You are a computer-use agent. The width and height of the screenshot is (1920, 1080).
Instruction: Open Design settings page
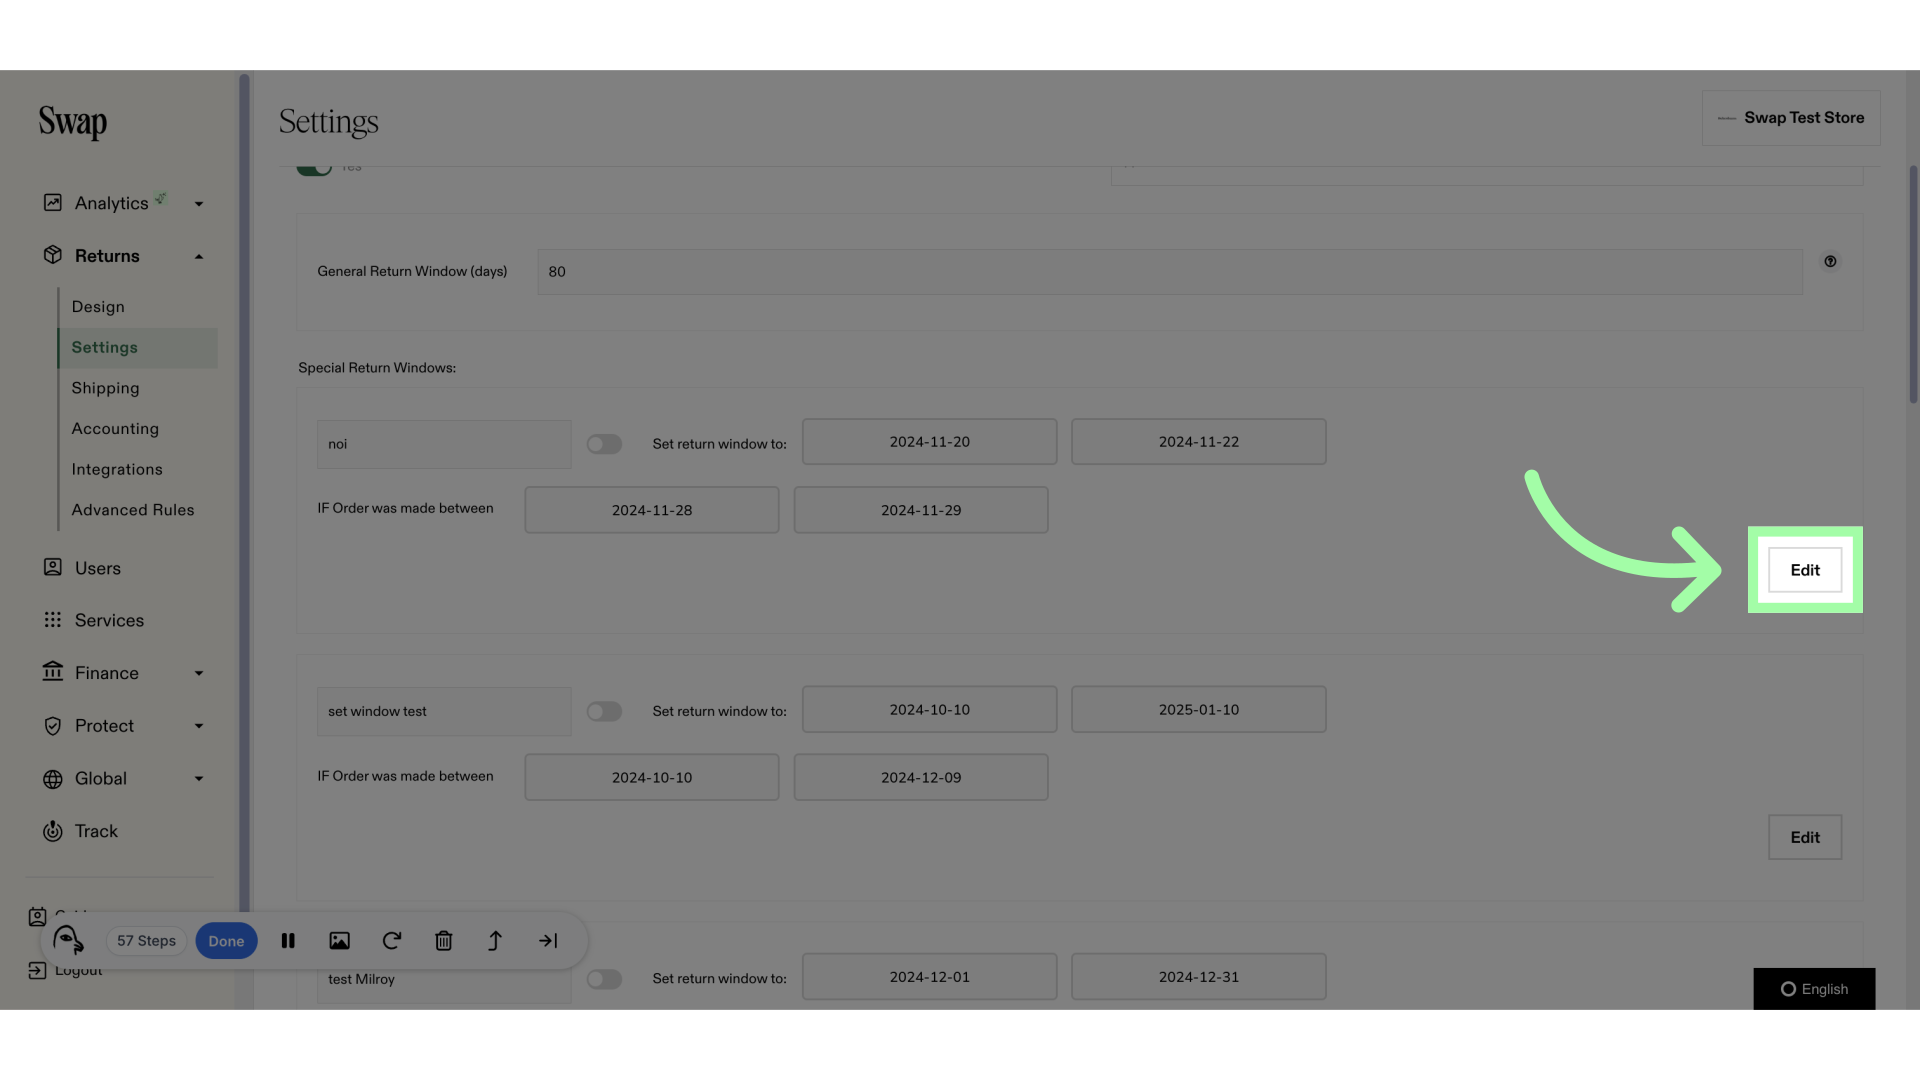98,306
